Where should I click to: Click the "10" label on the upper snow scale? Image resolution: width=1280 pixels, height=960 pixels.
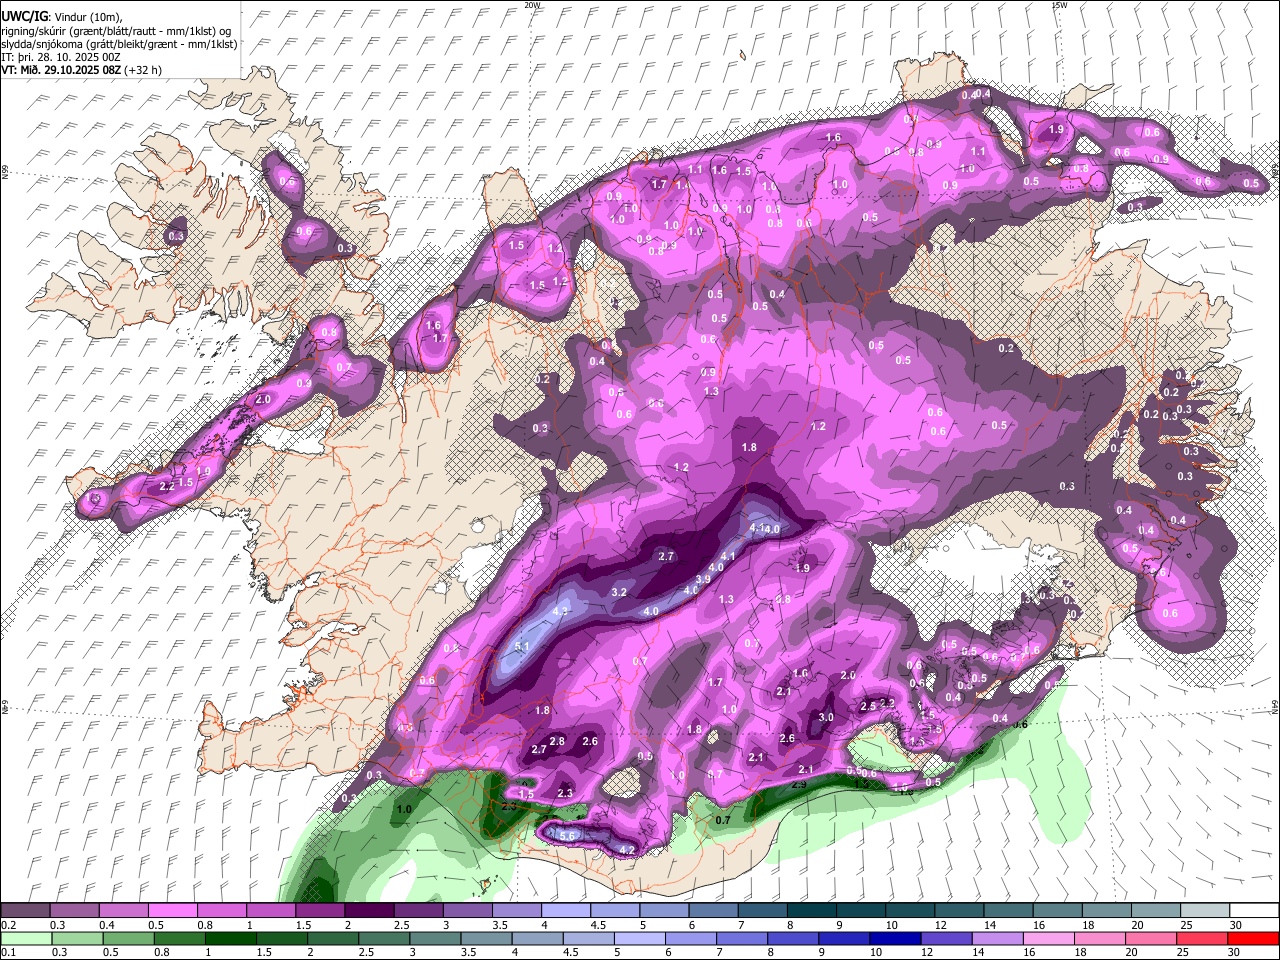point(892,925)
